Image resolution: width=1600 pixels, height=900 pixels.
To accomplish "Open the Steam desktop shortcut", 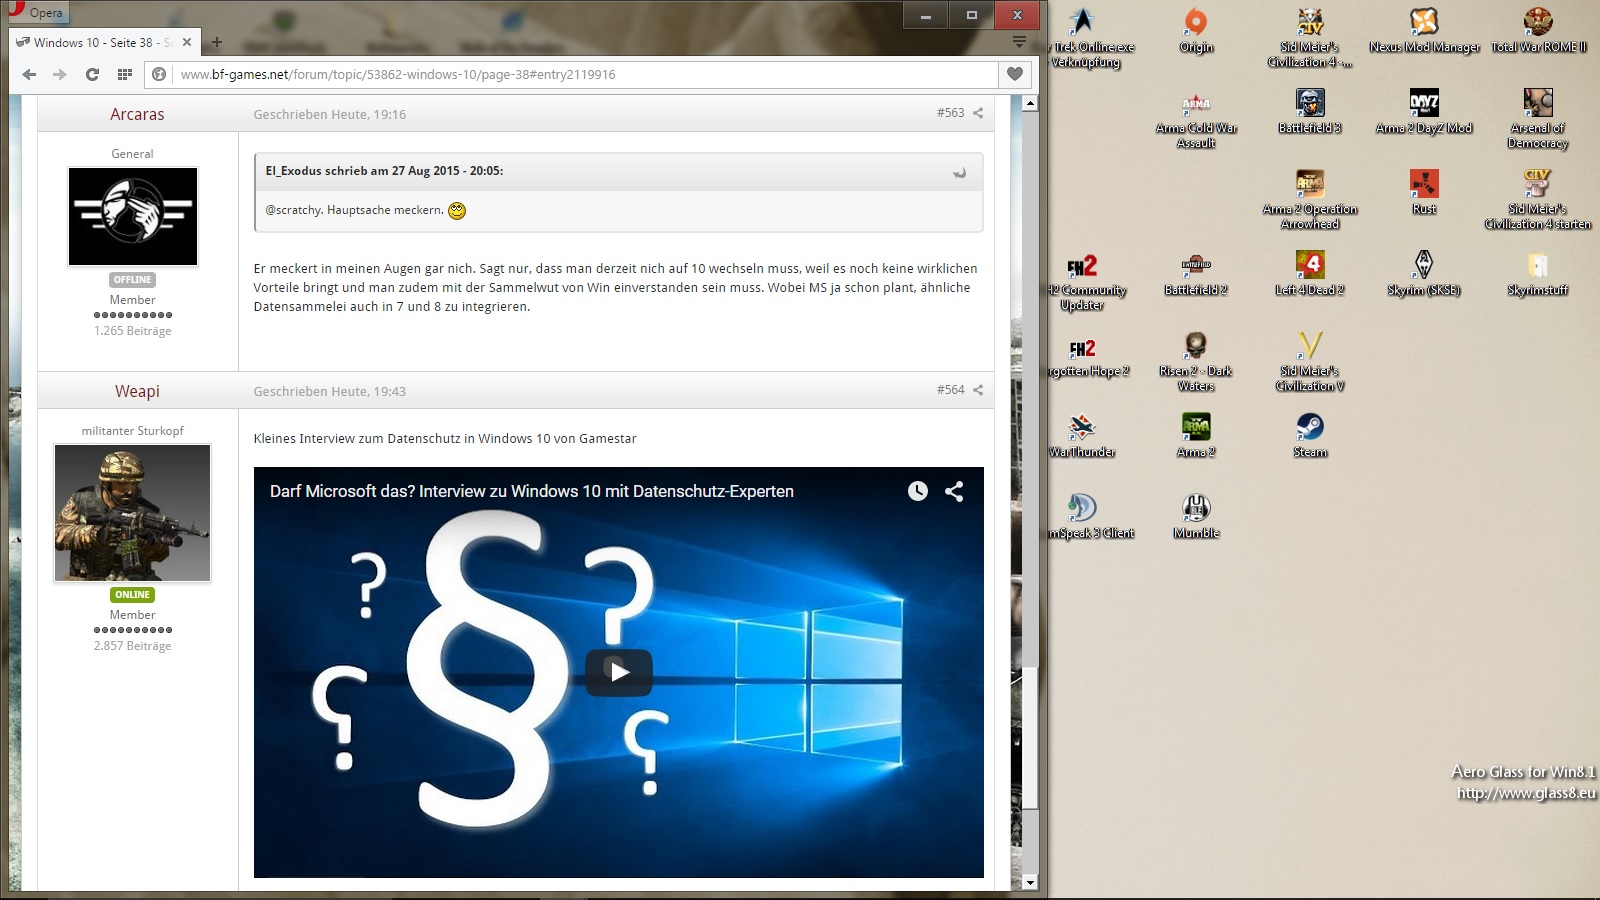I will (1309, 434).
